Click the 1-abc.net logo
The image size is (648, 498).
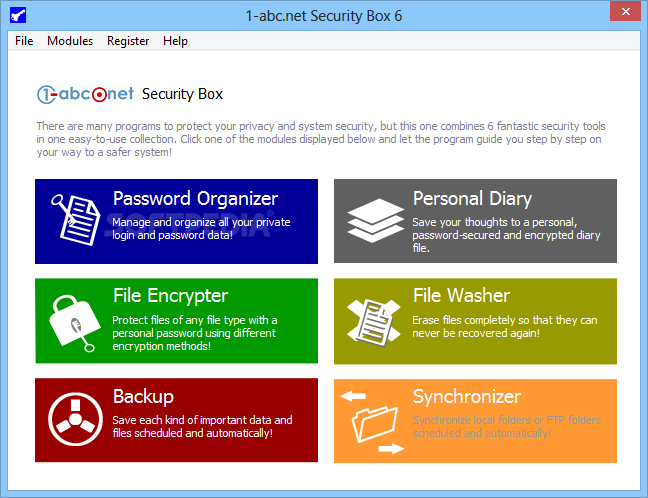tap(85, 94)
